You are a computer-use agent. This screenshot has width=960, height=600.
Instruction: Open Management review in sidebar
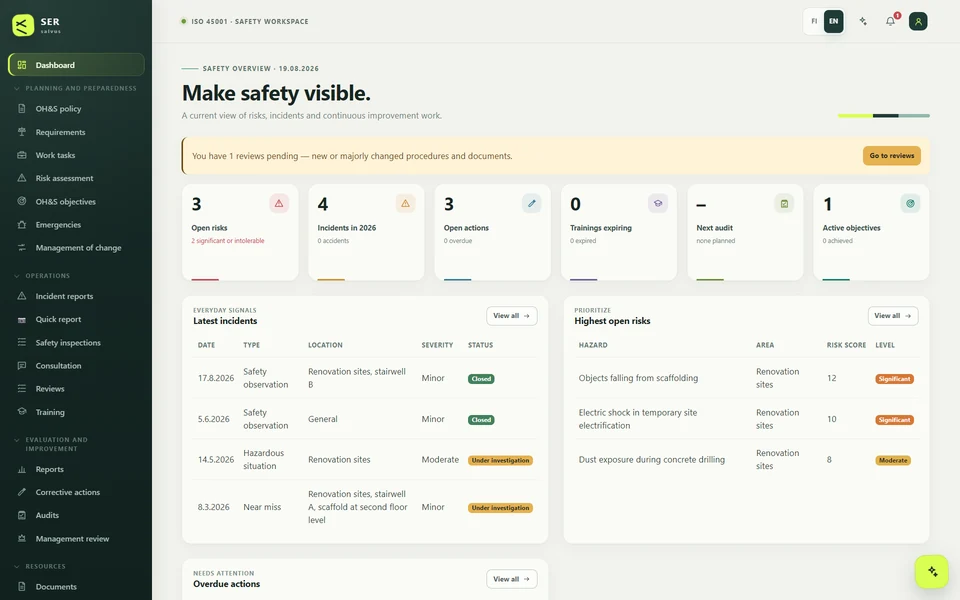(x=76, y=539)
